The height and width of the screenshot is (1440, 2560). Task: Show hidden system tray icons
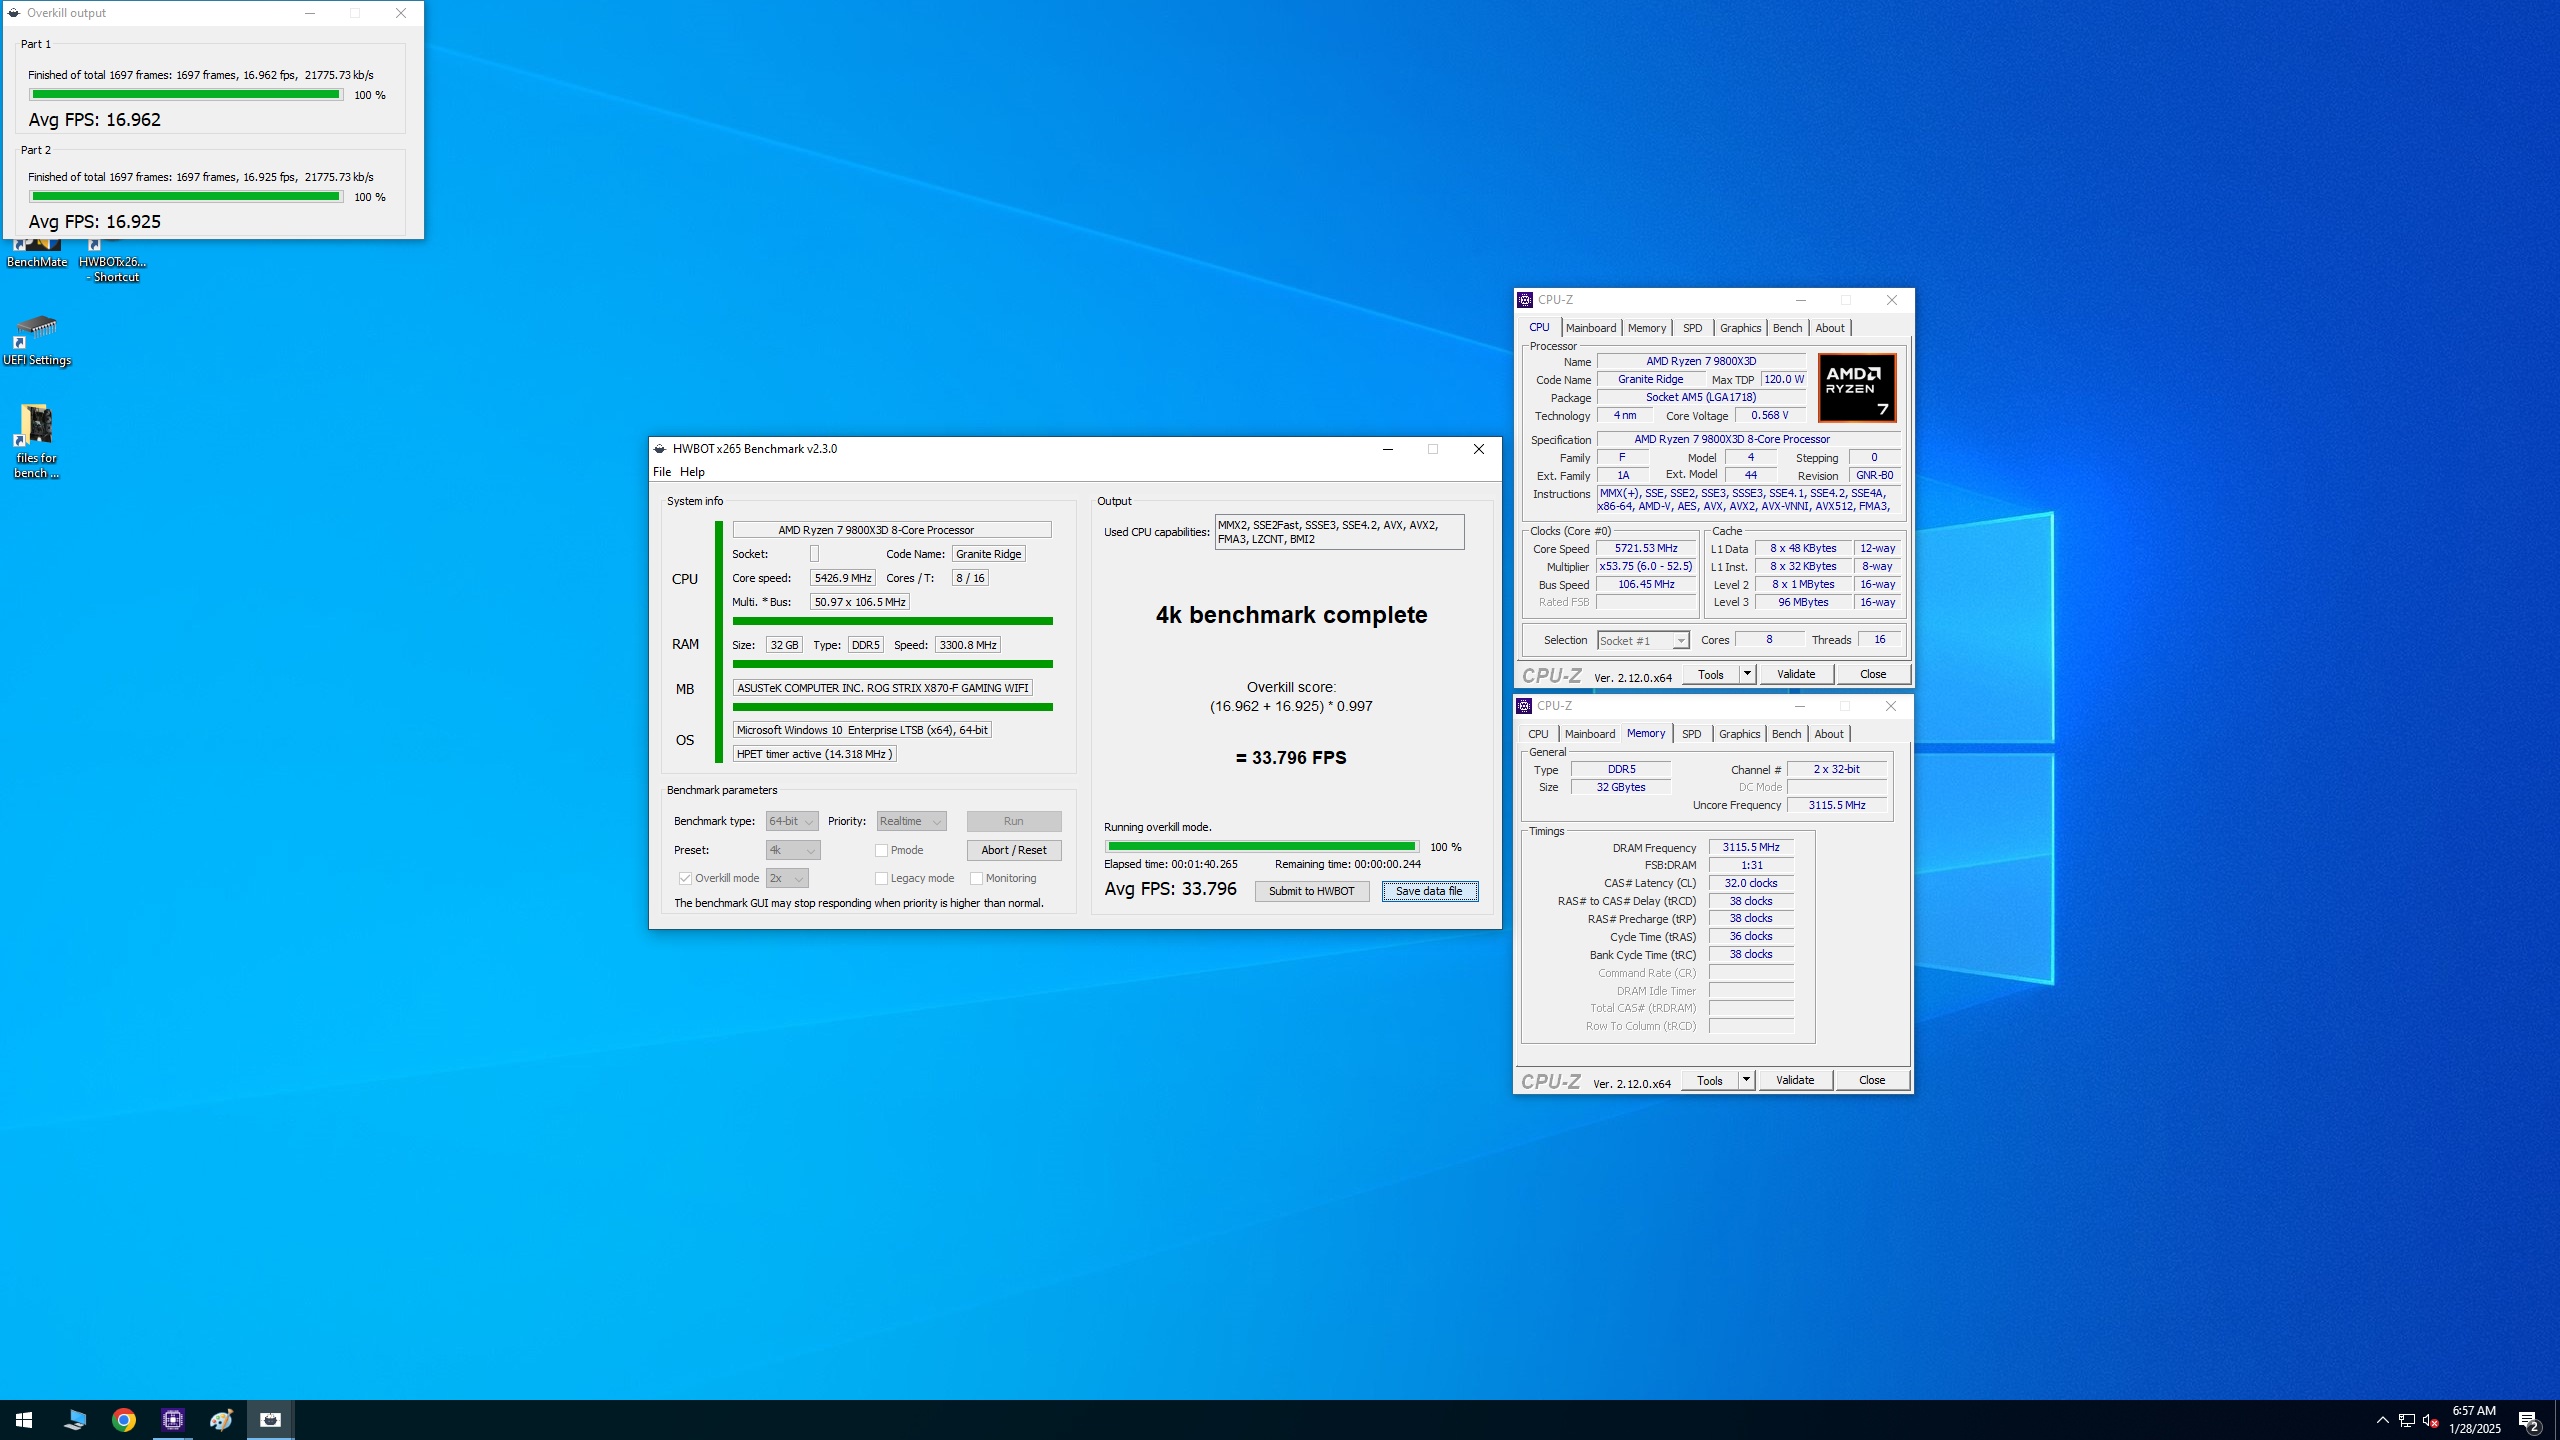(x=2382, y=1420)
